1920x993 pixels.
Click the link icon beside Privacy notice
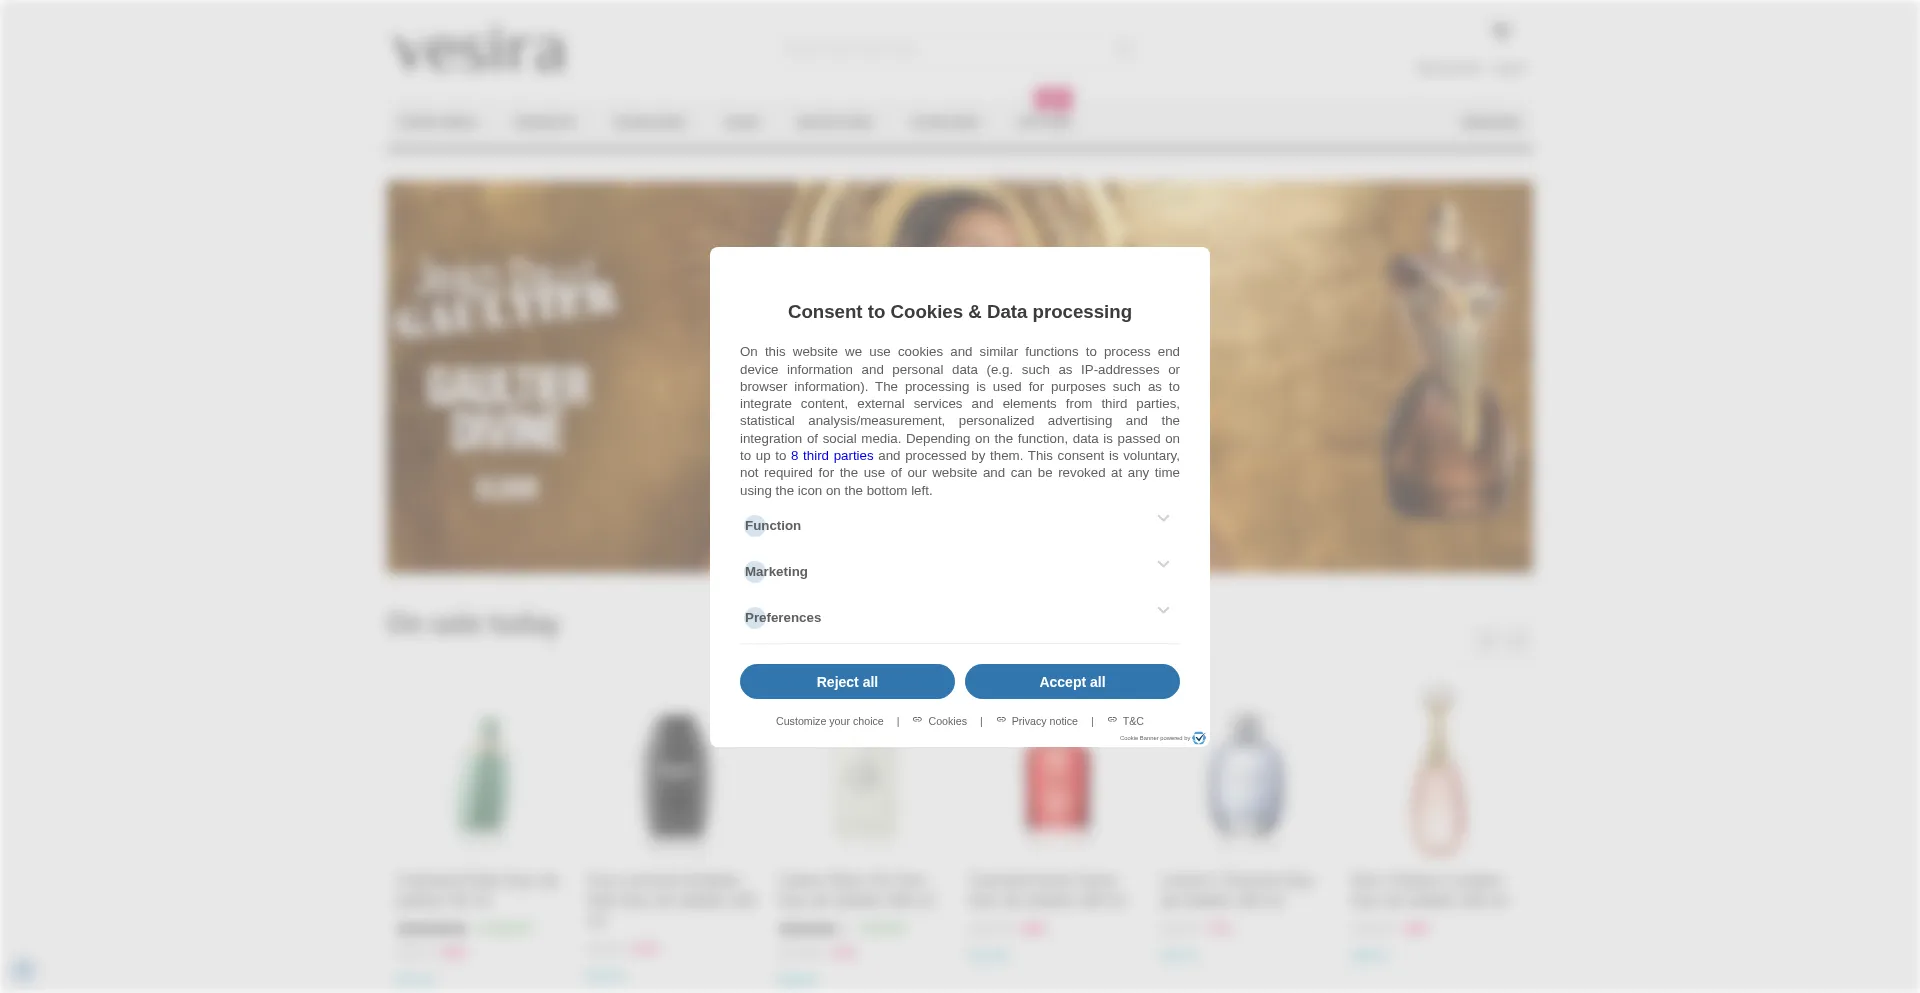pyautogui.click(x=1001, y=720)
